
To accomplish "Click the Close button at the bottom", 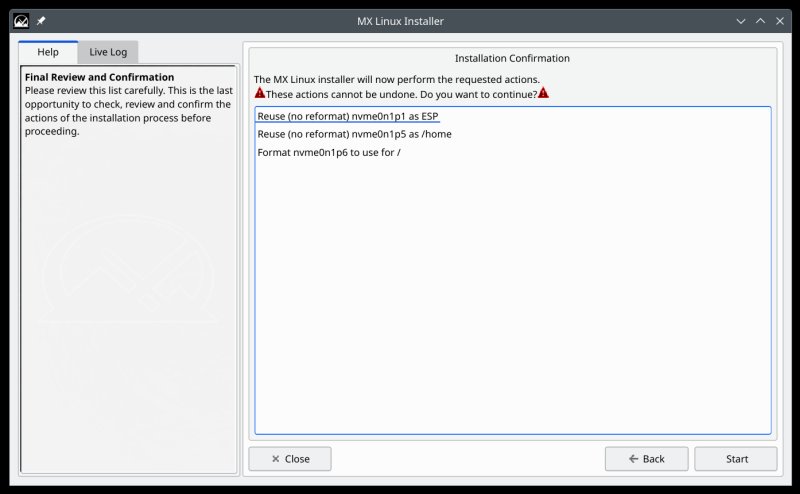I will [x=290, y=459].
